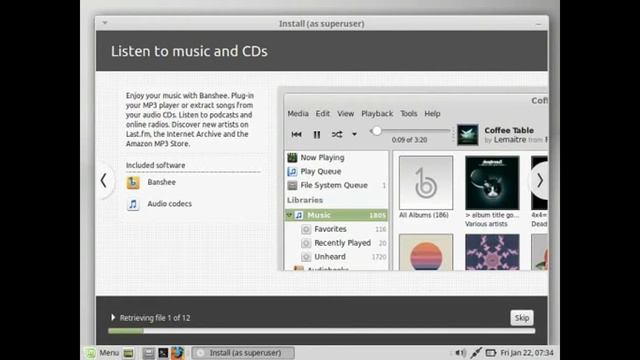Go to the previous slide with left arrow
This screenshot has height=360, width=640.
(104, 180)
